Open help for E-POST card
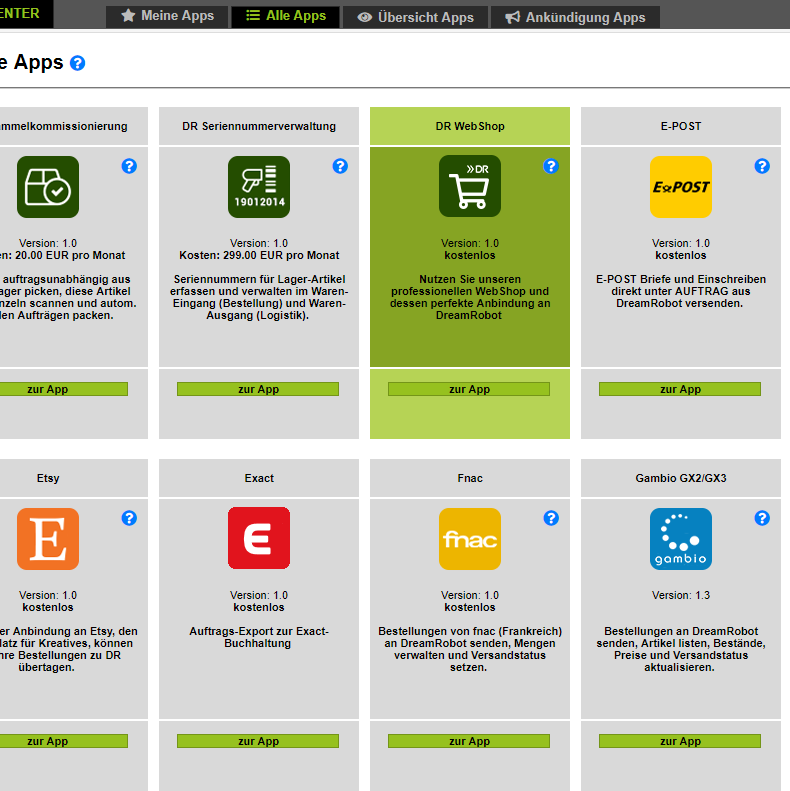The image size is (790, 791). point(762,166)
